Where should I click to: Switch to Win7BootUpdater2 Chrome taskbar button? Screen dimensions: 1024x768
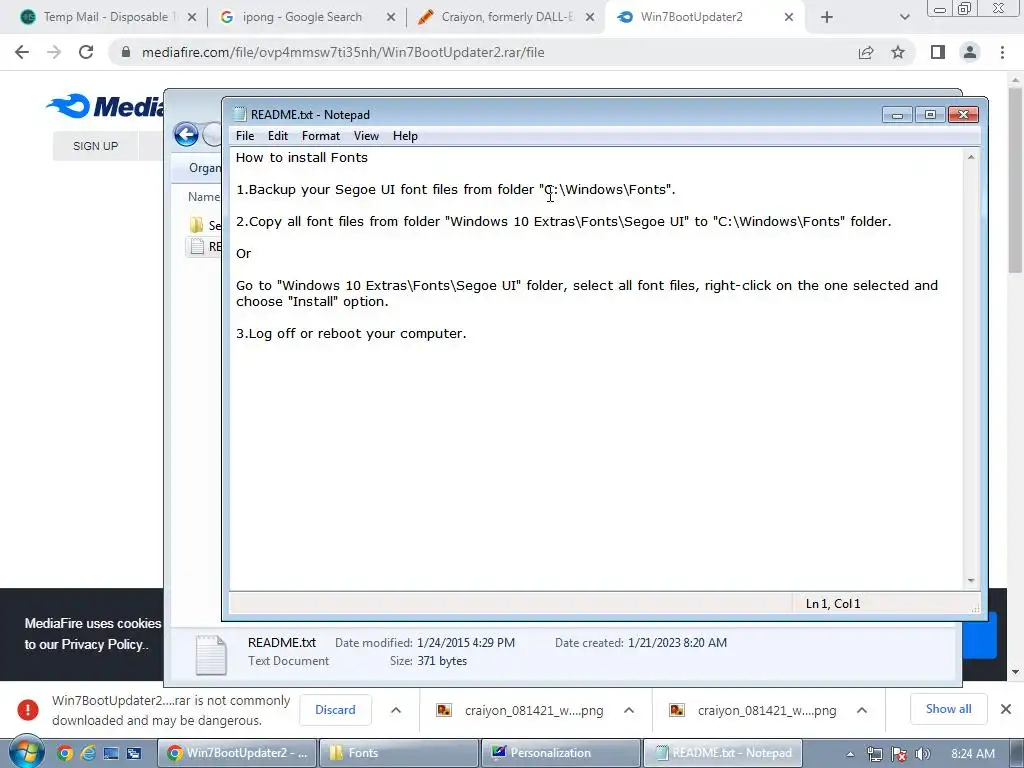[x=237, y=753]
